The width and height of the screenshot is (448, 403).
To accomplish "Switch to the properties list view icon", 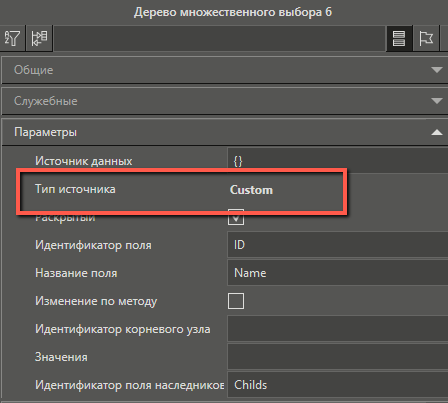I will coord(399,38).
